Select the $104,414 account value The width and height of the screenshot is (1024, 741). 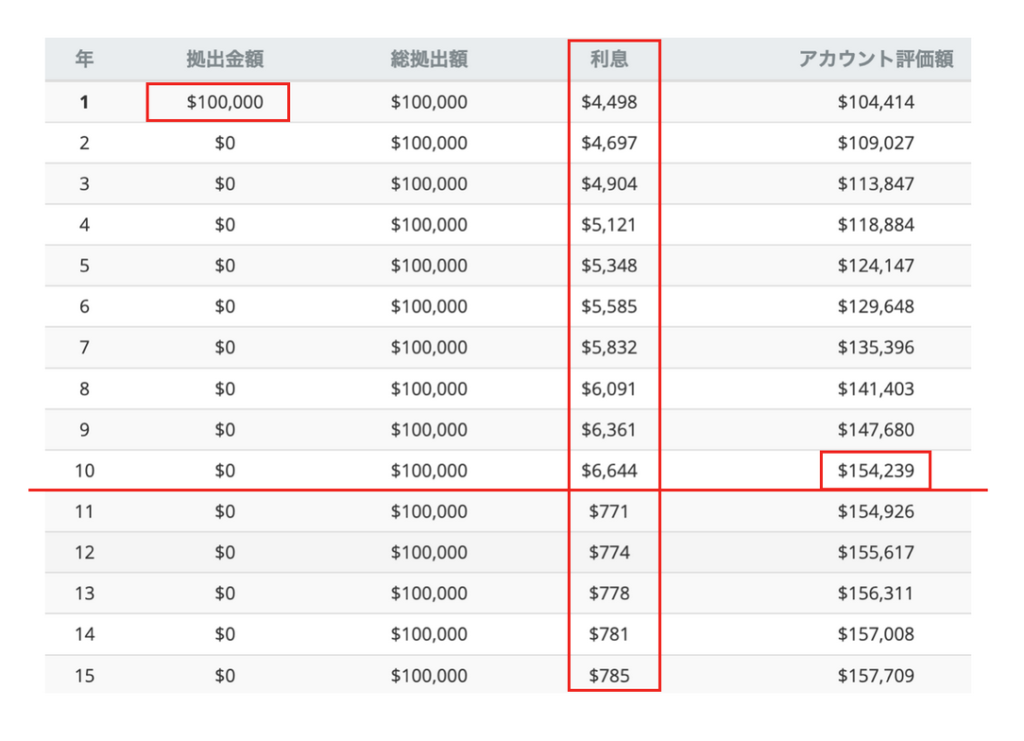(x=876, y=102)
